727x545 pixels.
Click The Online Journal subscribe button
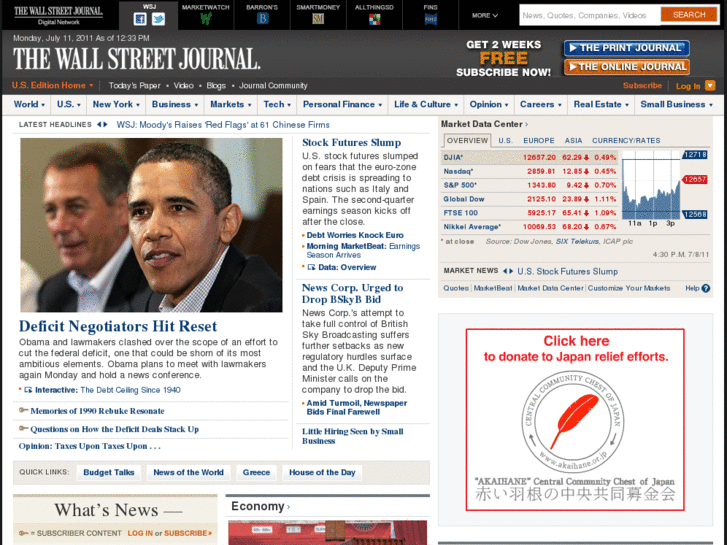626,67
